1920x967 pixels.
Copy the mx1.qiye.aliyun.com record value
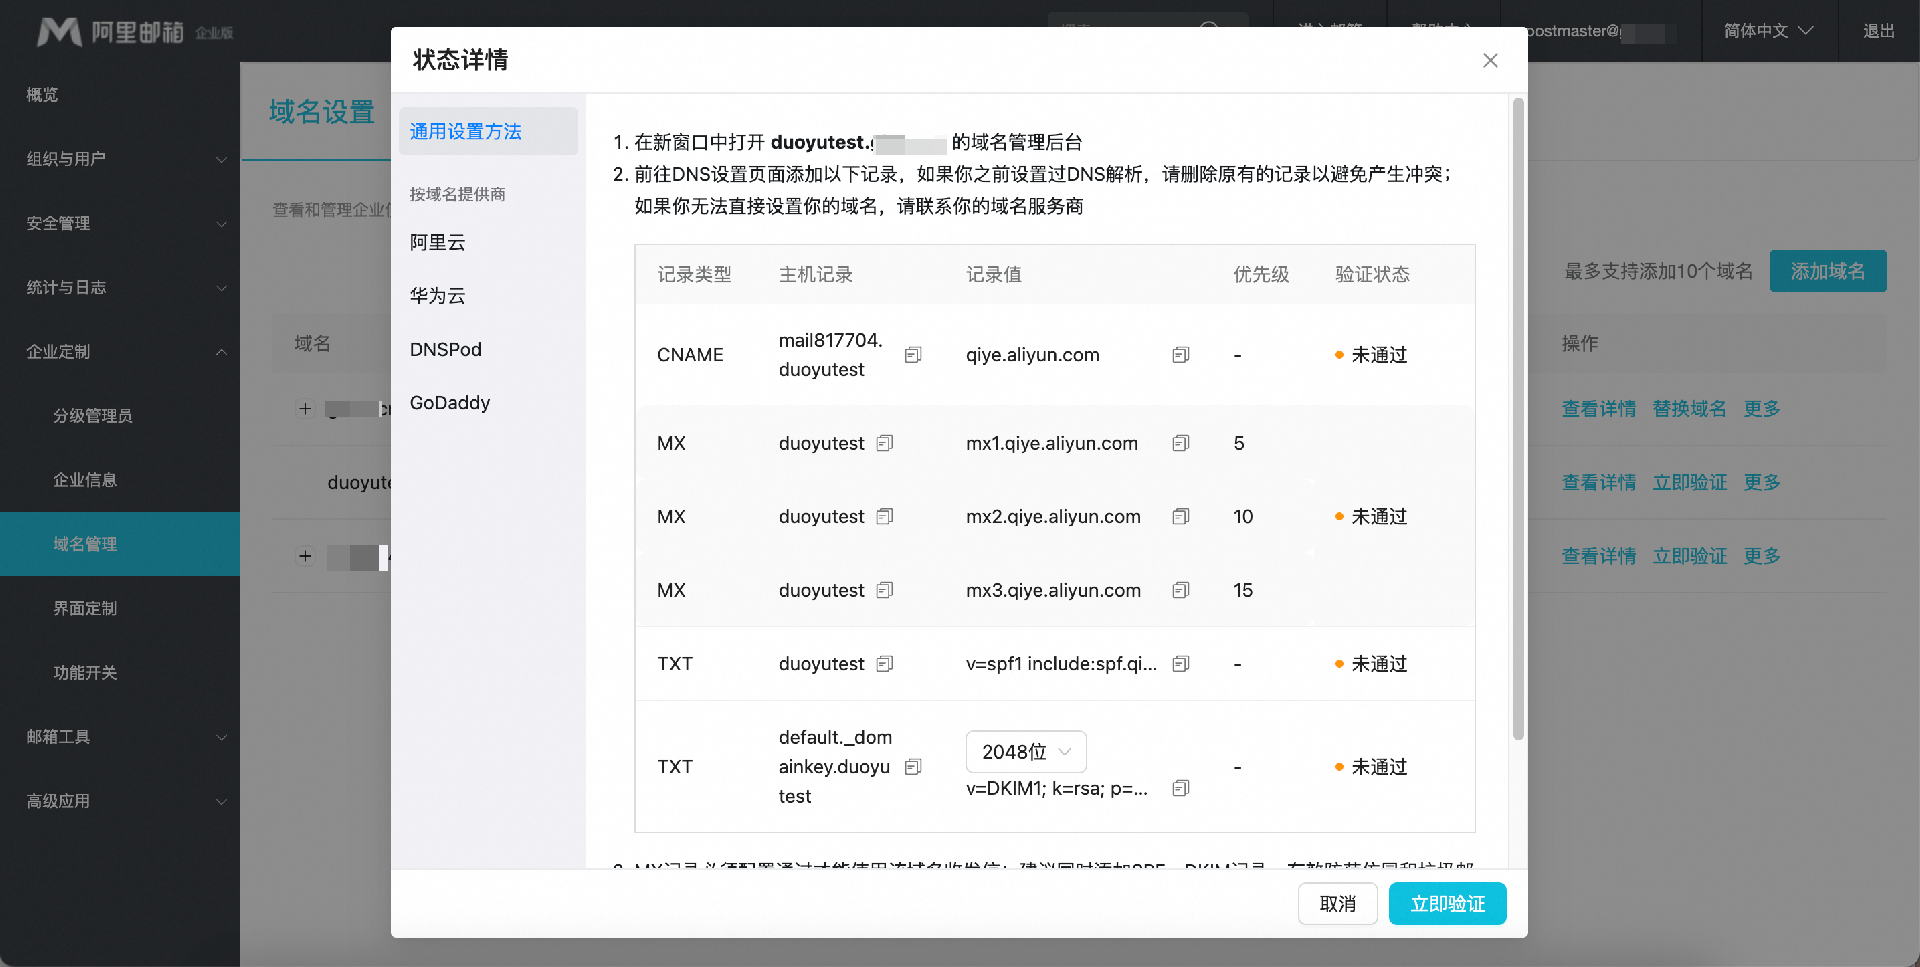(1180, 443)
